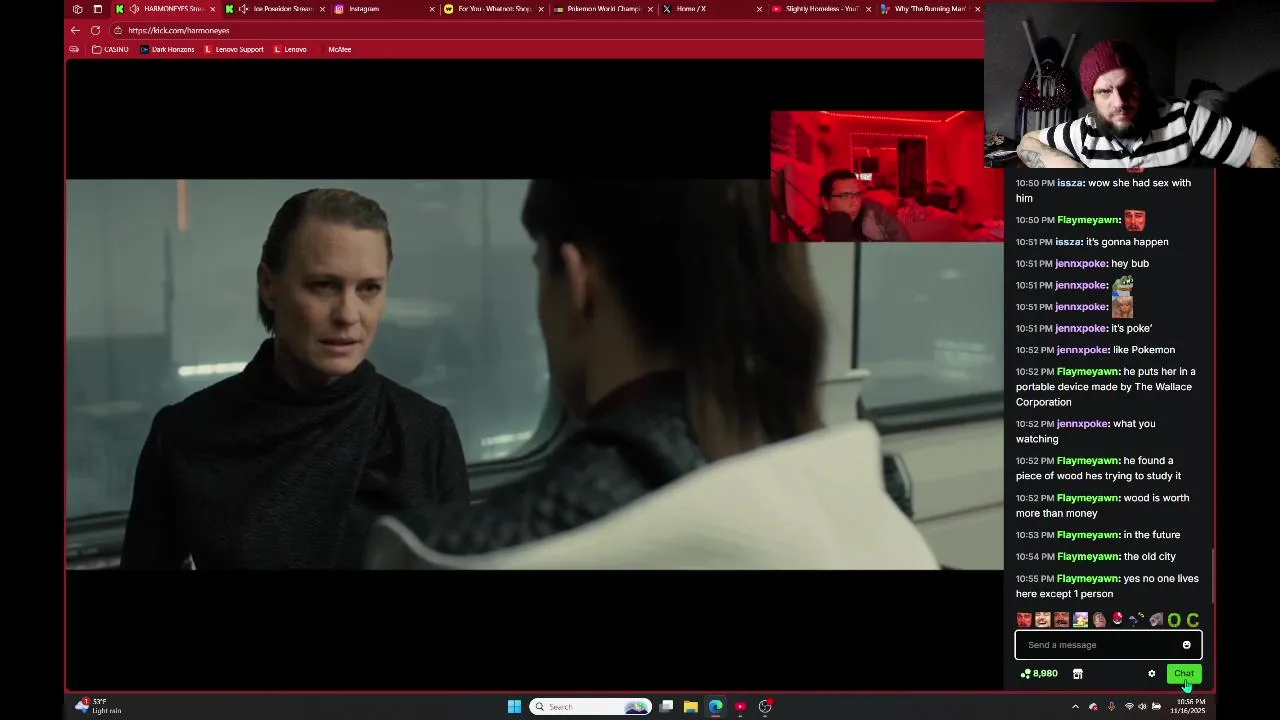Open the volume icon in system tray

point(1142,707)
